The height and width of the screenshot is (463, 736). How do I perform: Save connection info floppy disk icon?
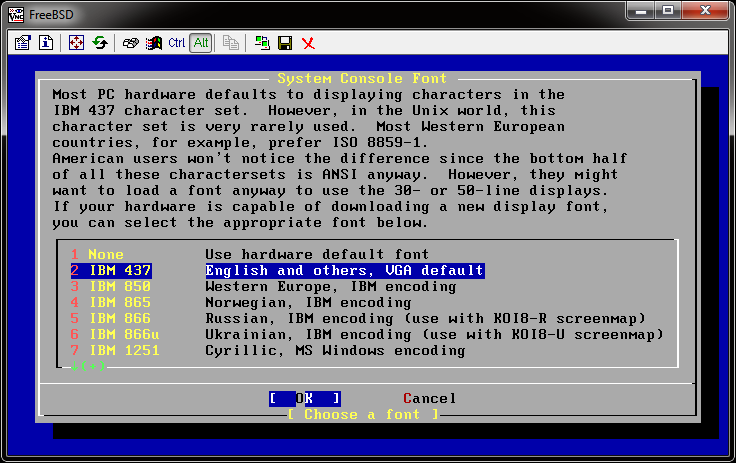[285, 43]
